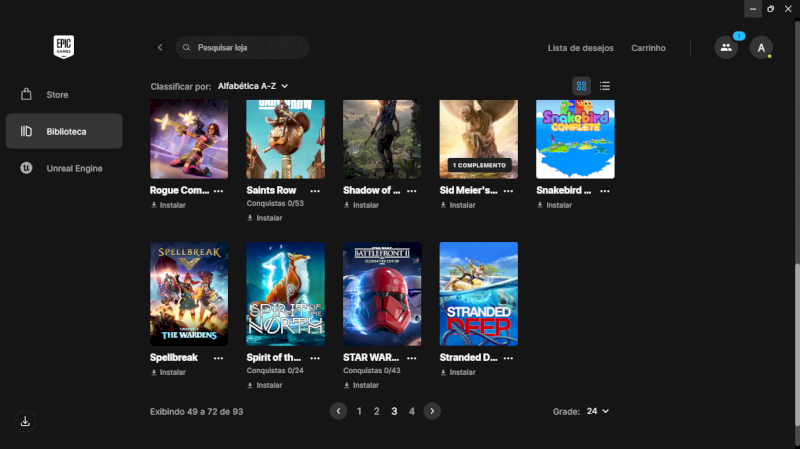Open Stranded Deep cover art
Screen dimensions: 800x449
(x=479, y=294)
